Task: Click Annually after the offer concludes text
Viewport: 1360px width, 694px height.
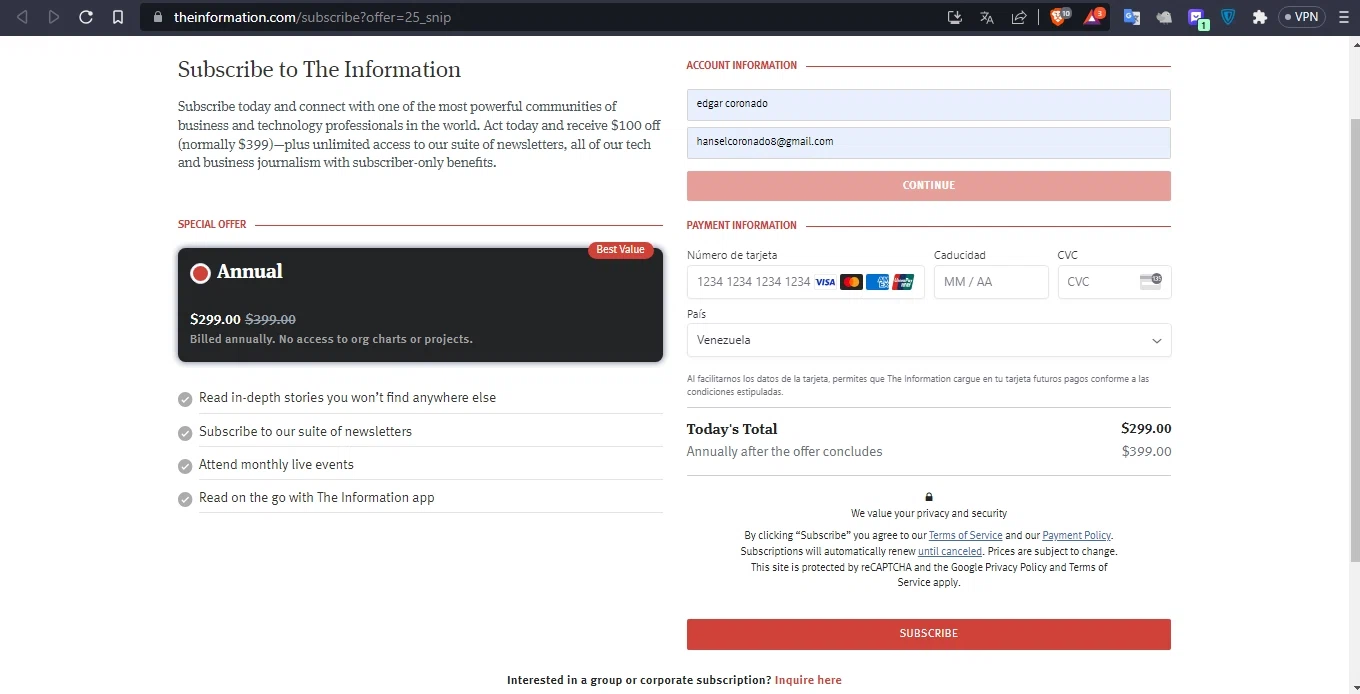Action: (784, 452)
